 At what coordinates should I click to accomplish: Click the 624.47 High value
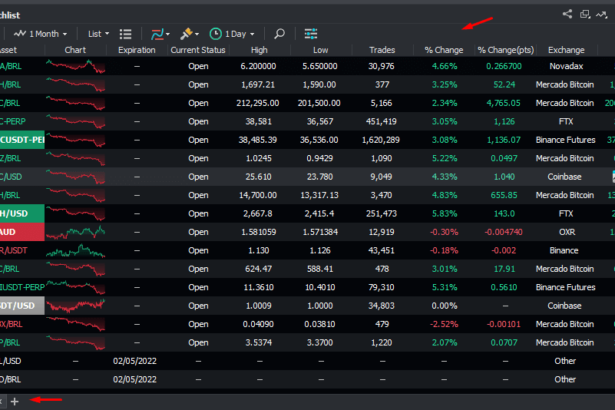258,269
